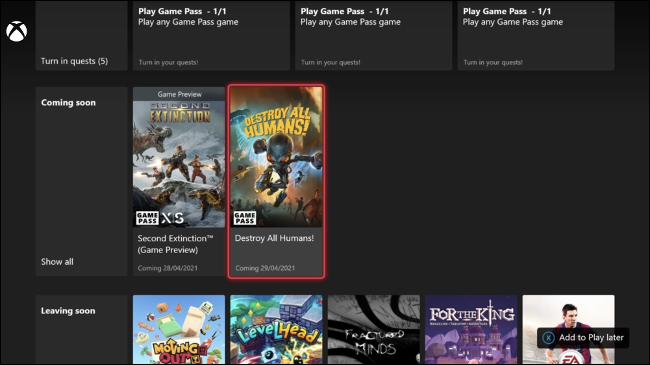
Task: Select the rightmost Play Game Pass quest card
Action: click(x=536, y=36)
